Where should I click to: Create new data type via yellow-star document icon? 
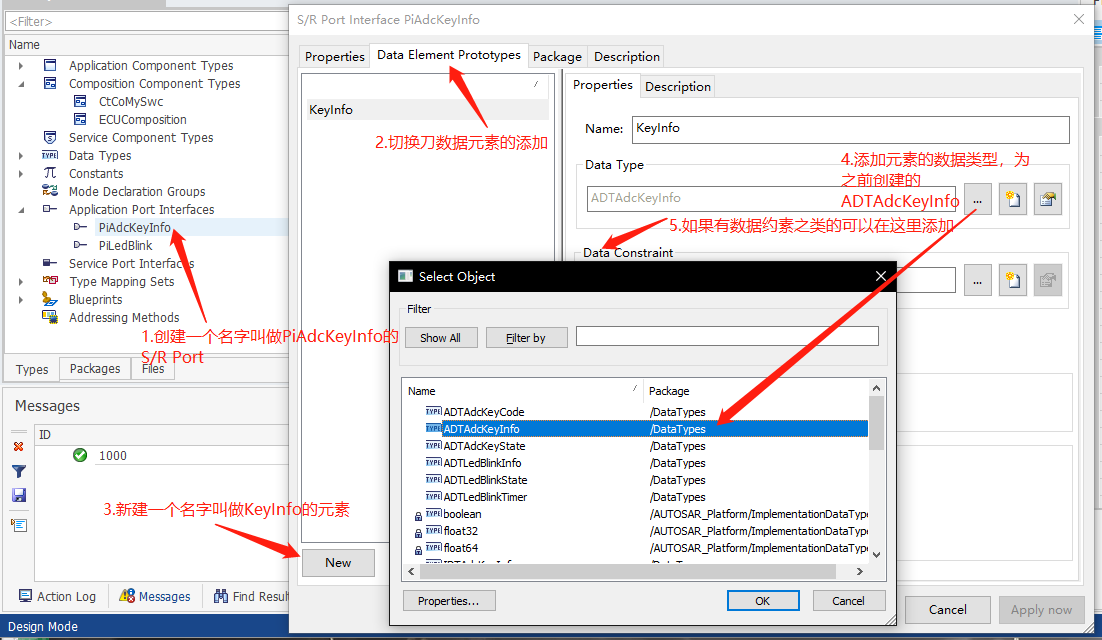click(1012, 199)
